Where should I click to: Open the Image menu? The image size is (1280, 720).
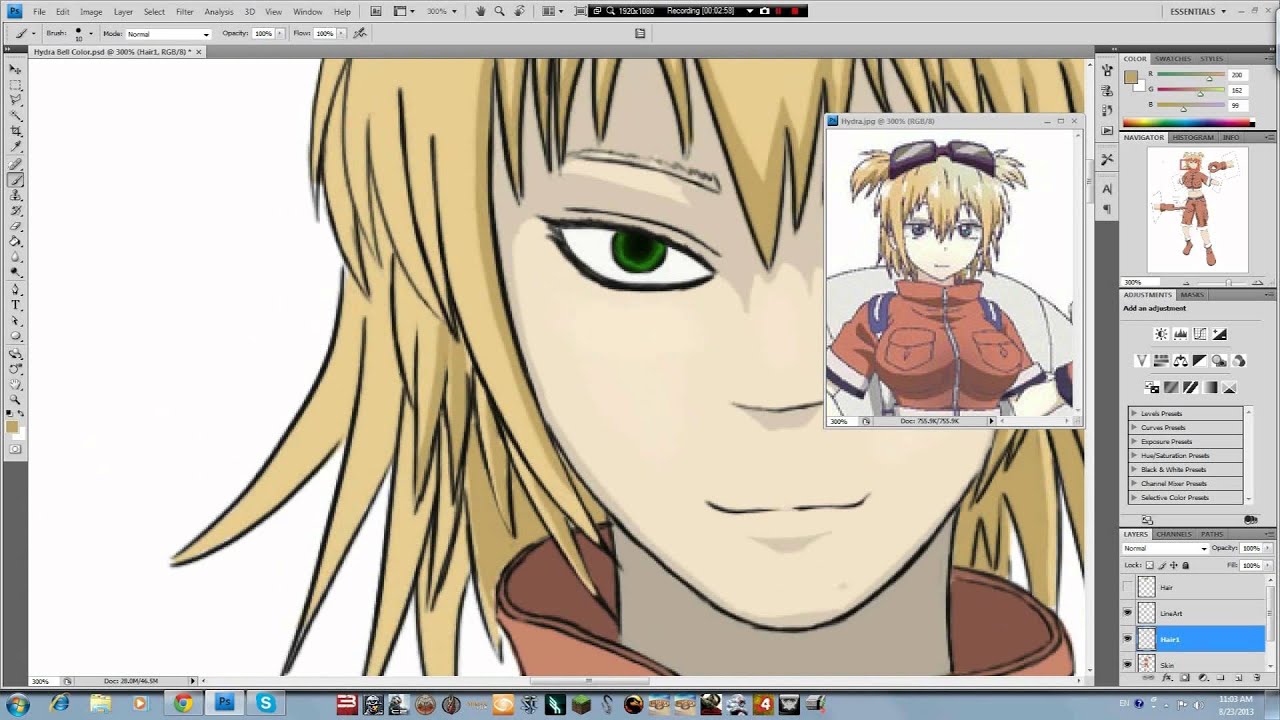(x=91, y=11)
